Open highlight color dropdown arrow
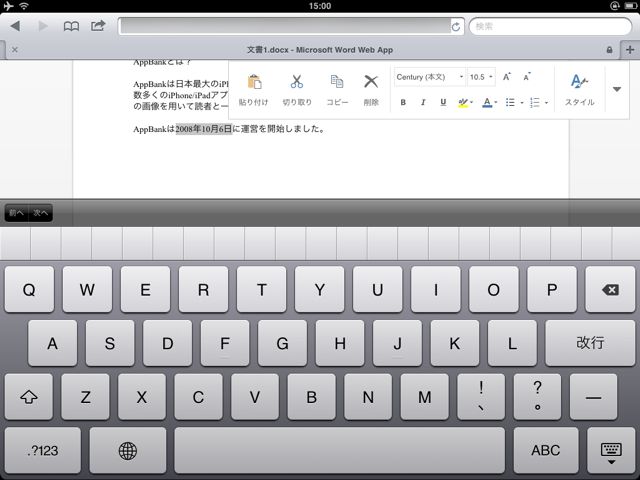Viewport: 640px width, 480px height. 471,102
